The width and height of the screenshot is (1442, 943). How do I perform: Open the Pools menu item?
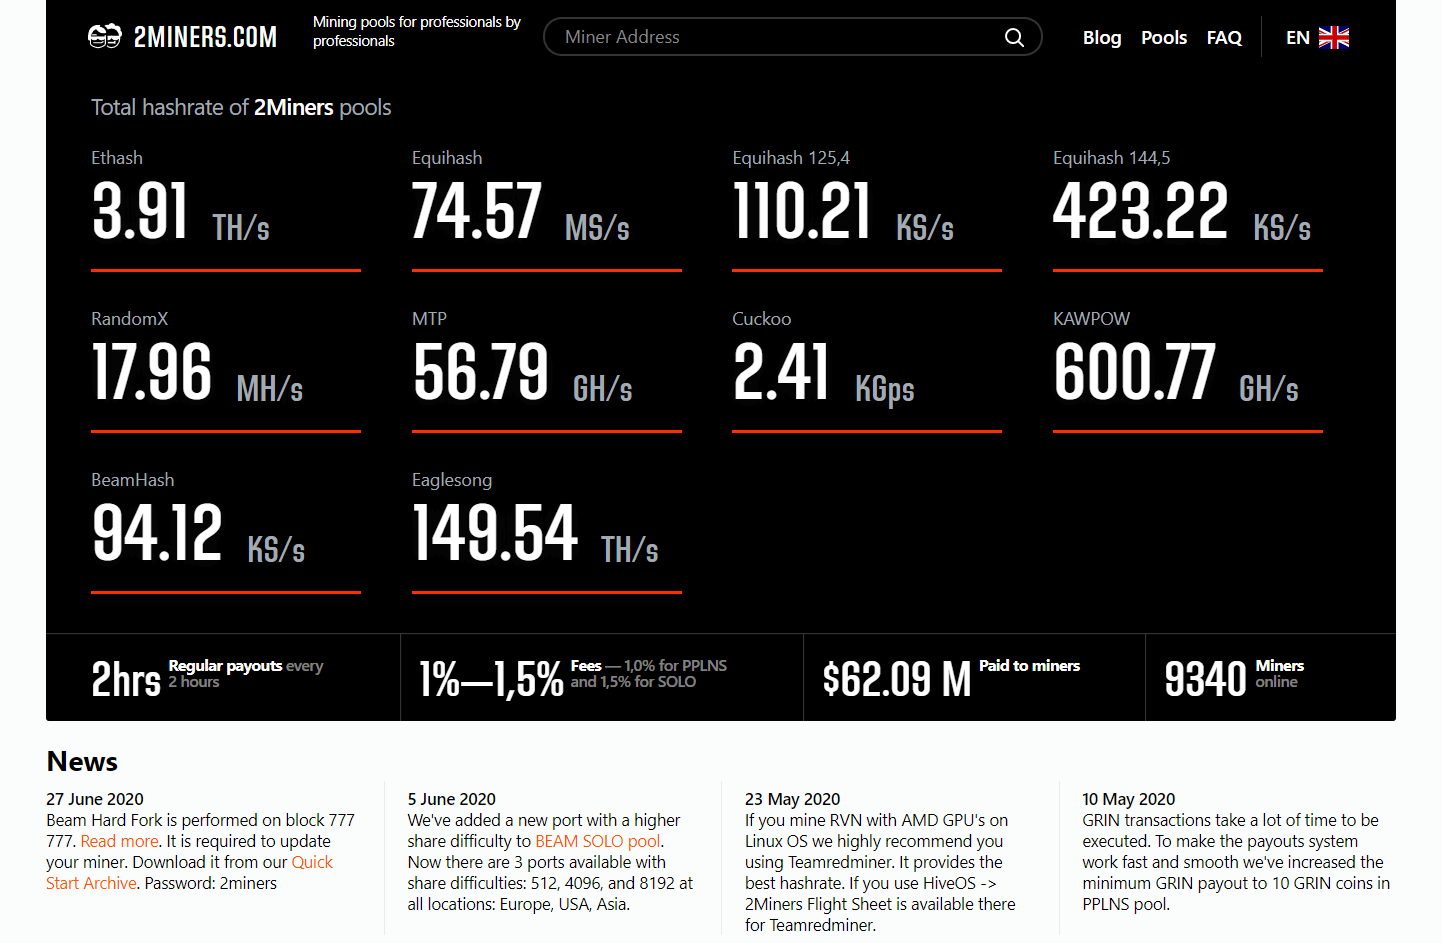(1163, 37)
